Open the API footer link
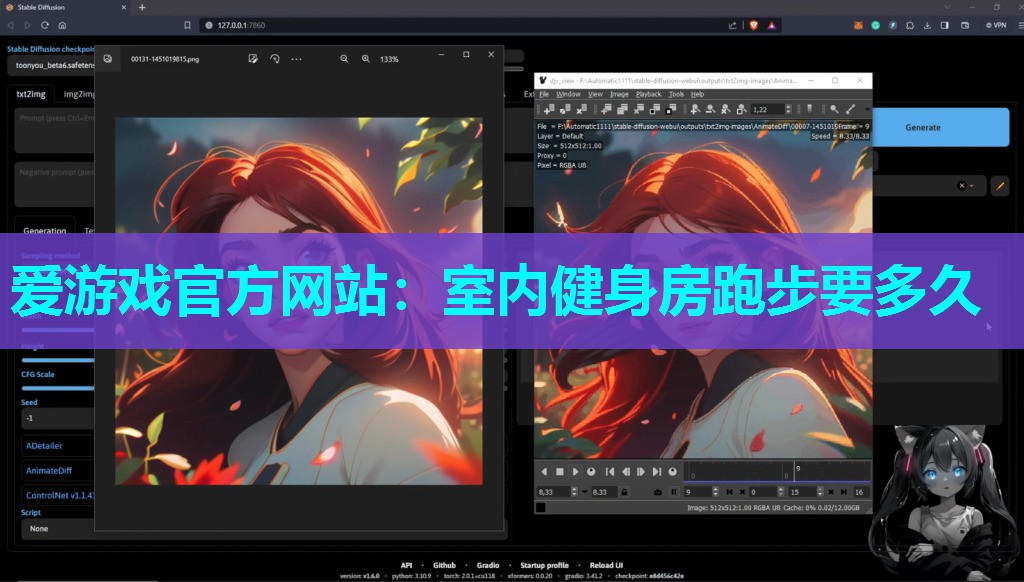Screen dimensions: 1024x582 click(x=406, y=565)
